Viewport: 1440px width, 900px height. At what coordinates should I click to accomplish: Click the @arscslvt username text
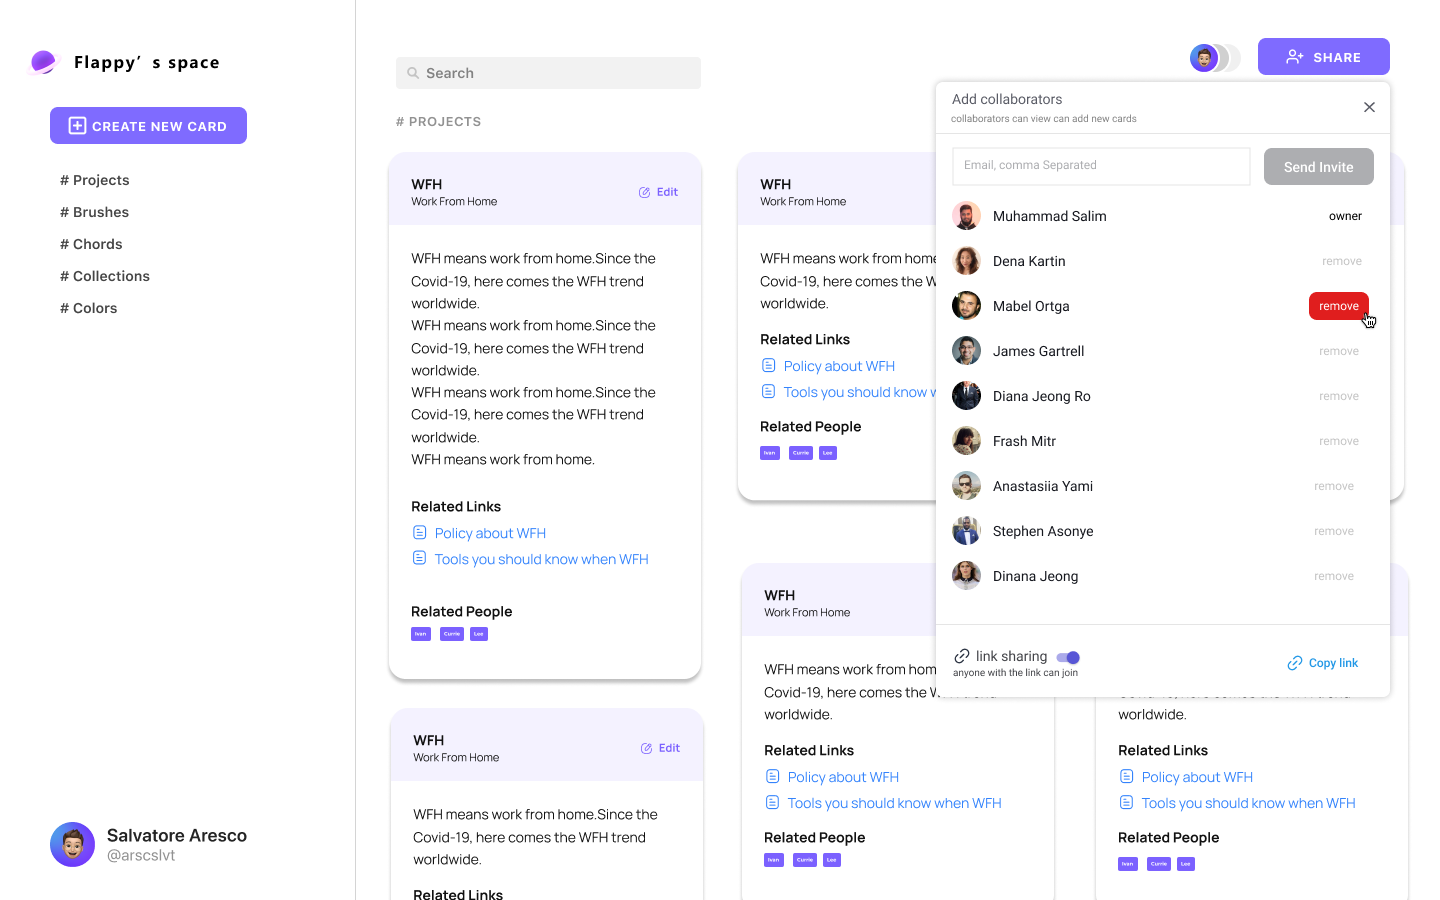[x=141, y=856]
